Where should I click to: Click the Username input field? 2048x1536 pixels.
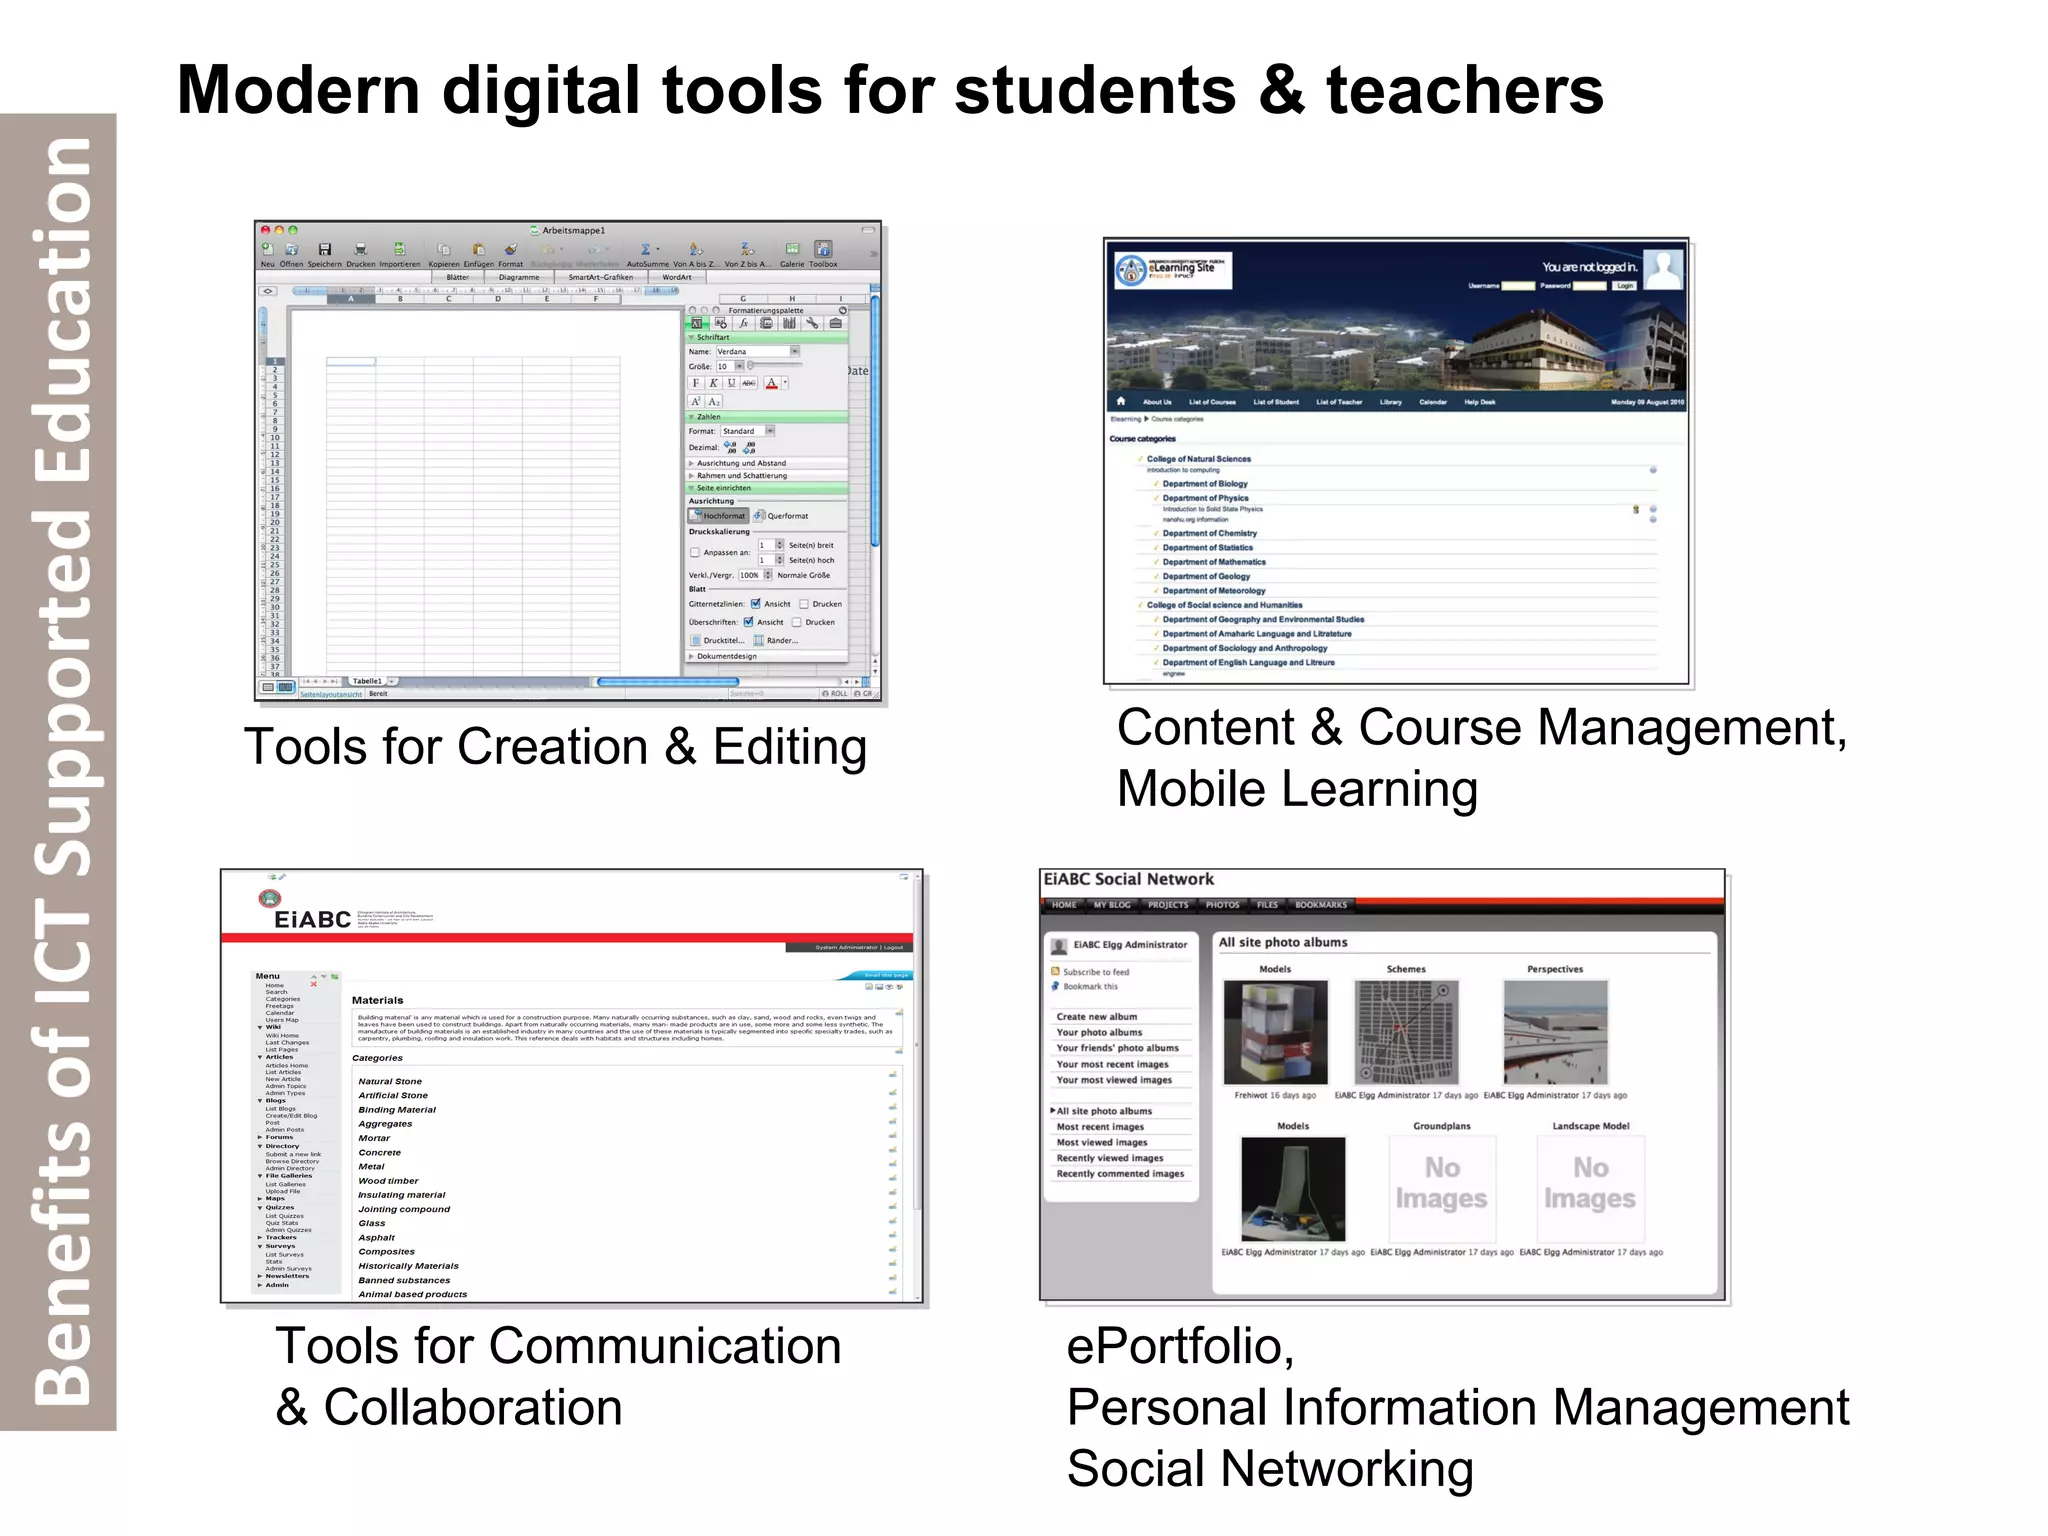pyautogui.click(x=1518, y=286)
